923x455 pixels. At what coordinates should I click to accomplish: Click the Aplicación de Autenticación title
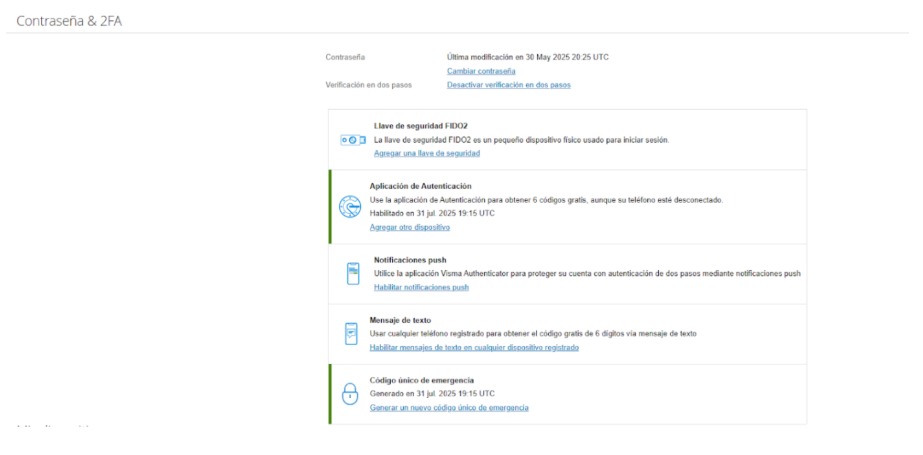click(420, 186)
